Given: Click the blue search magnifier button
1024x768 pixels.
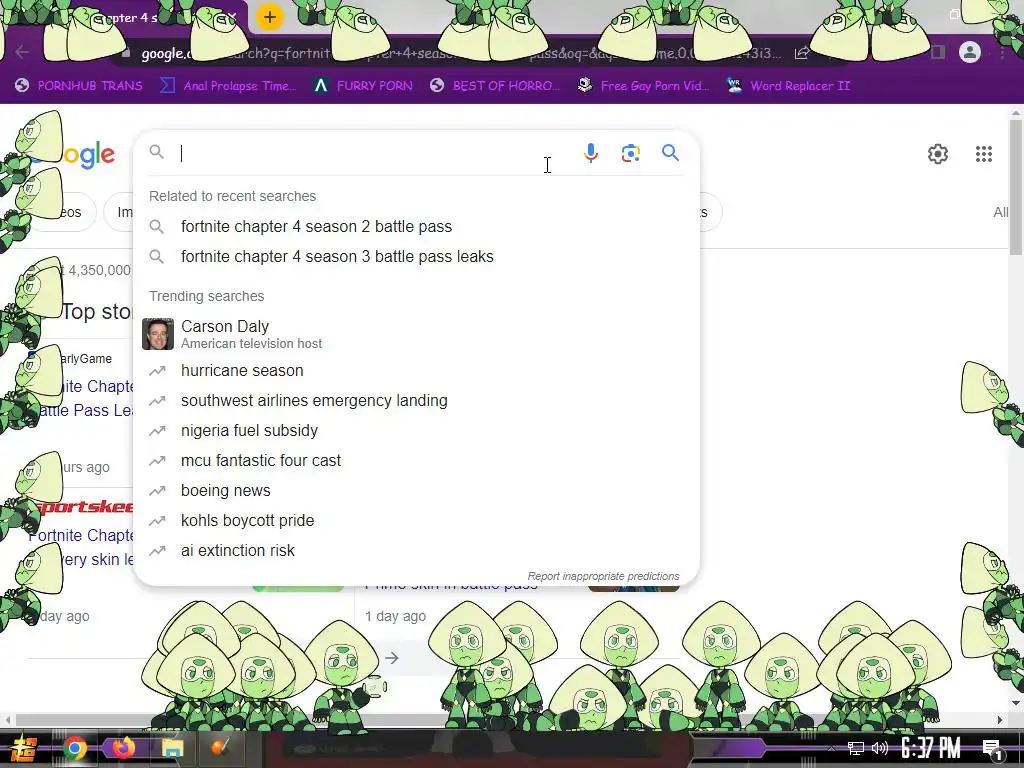Looking at the screenshot, I should [670, 153].
